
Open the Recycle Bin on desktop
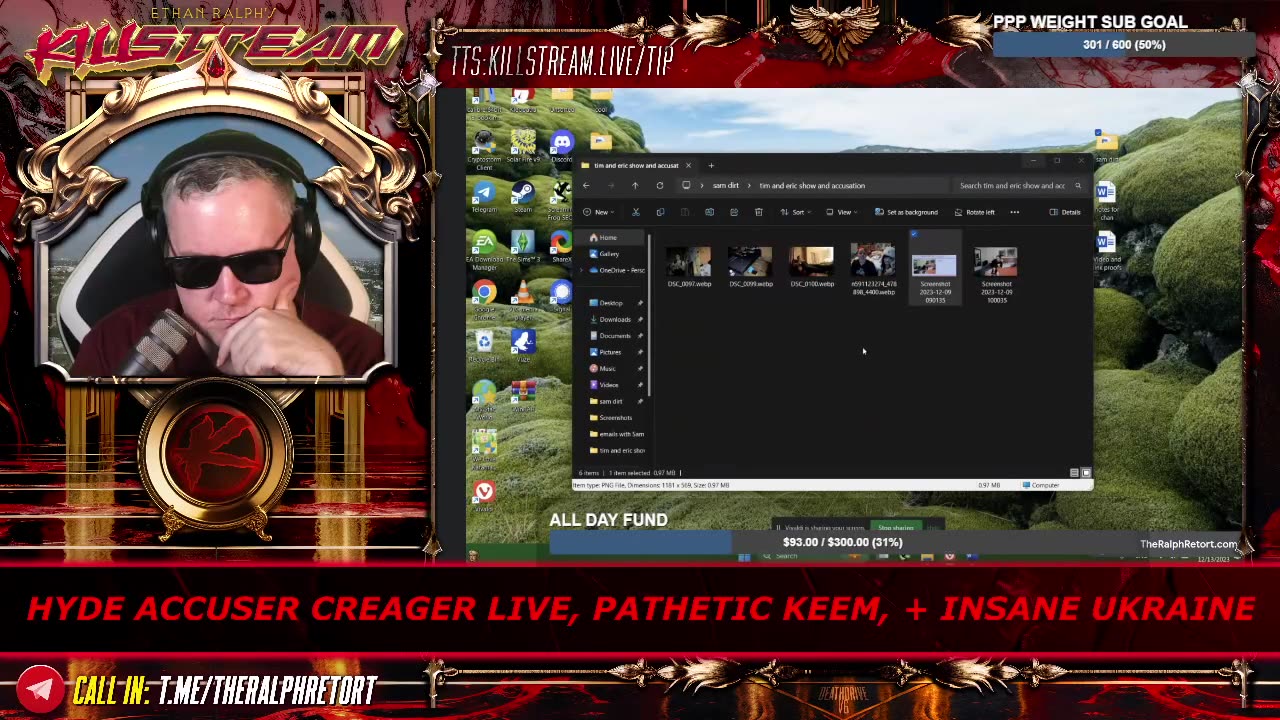coord(484,345)
